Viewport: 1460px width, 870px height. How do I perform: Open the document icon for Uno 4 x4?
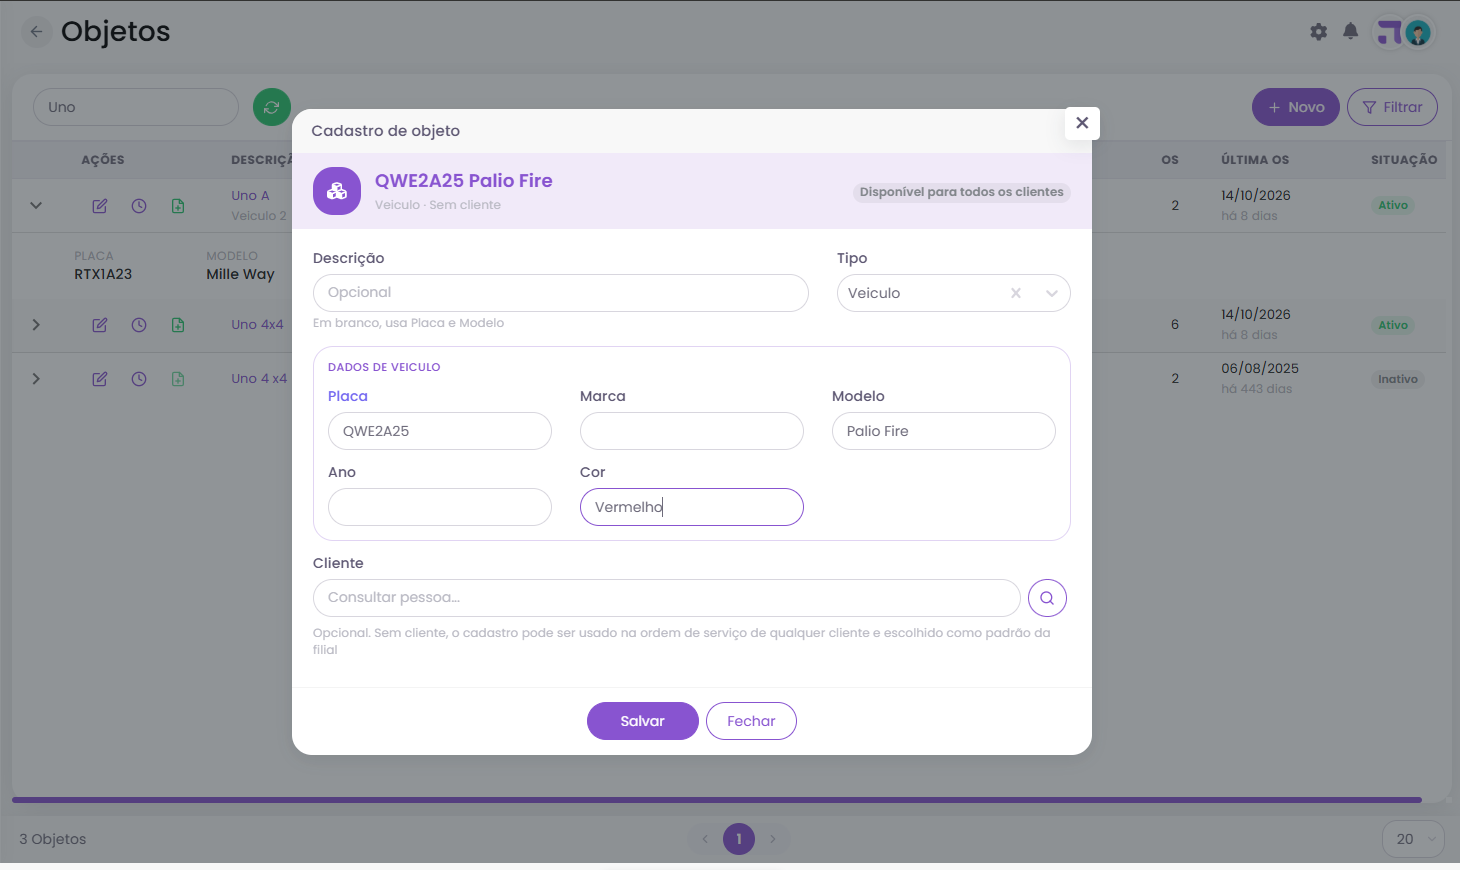click(178, 379)
